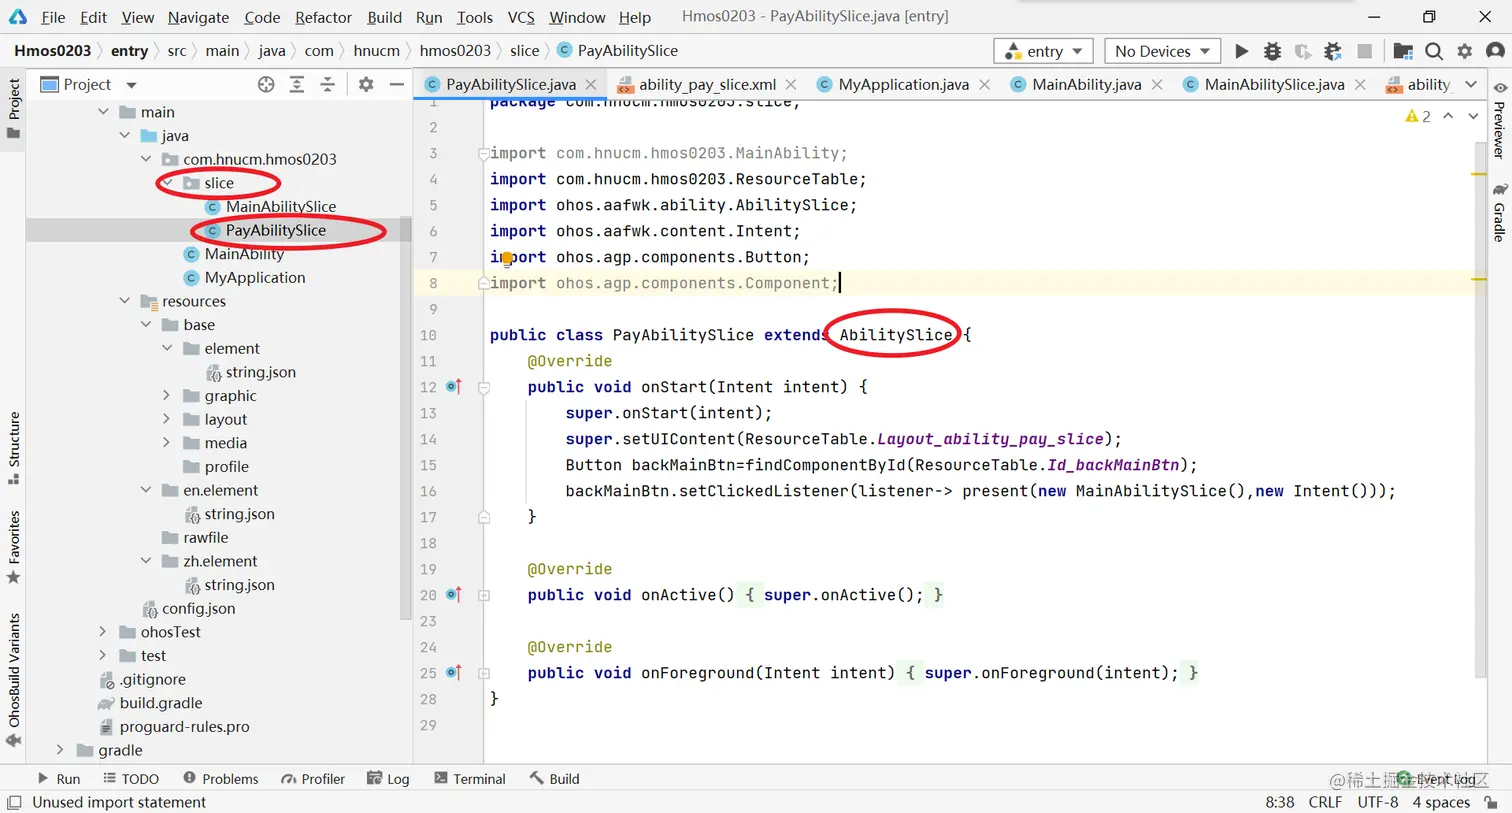Open the Refactor menu
The height and width of the screenshot is (813, 1512).
tap(323, 17)
